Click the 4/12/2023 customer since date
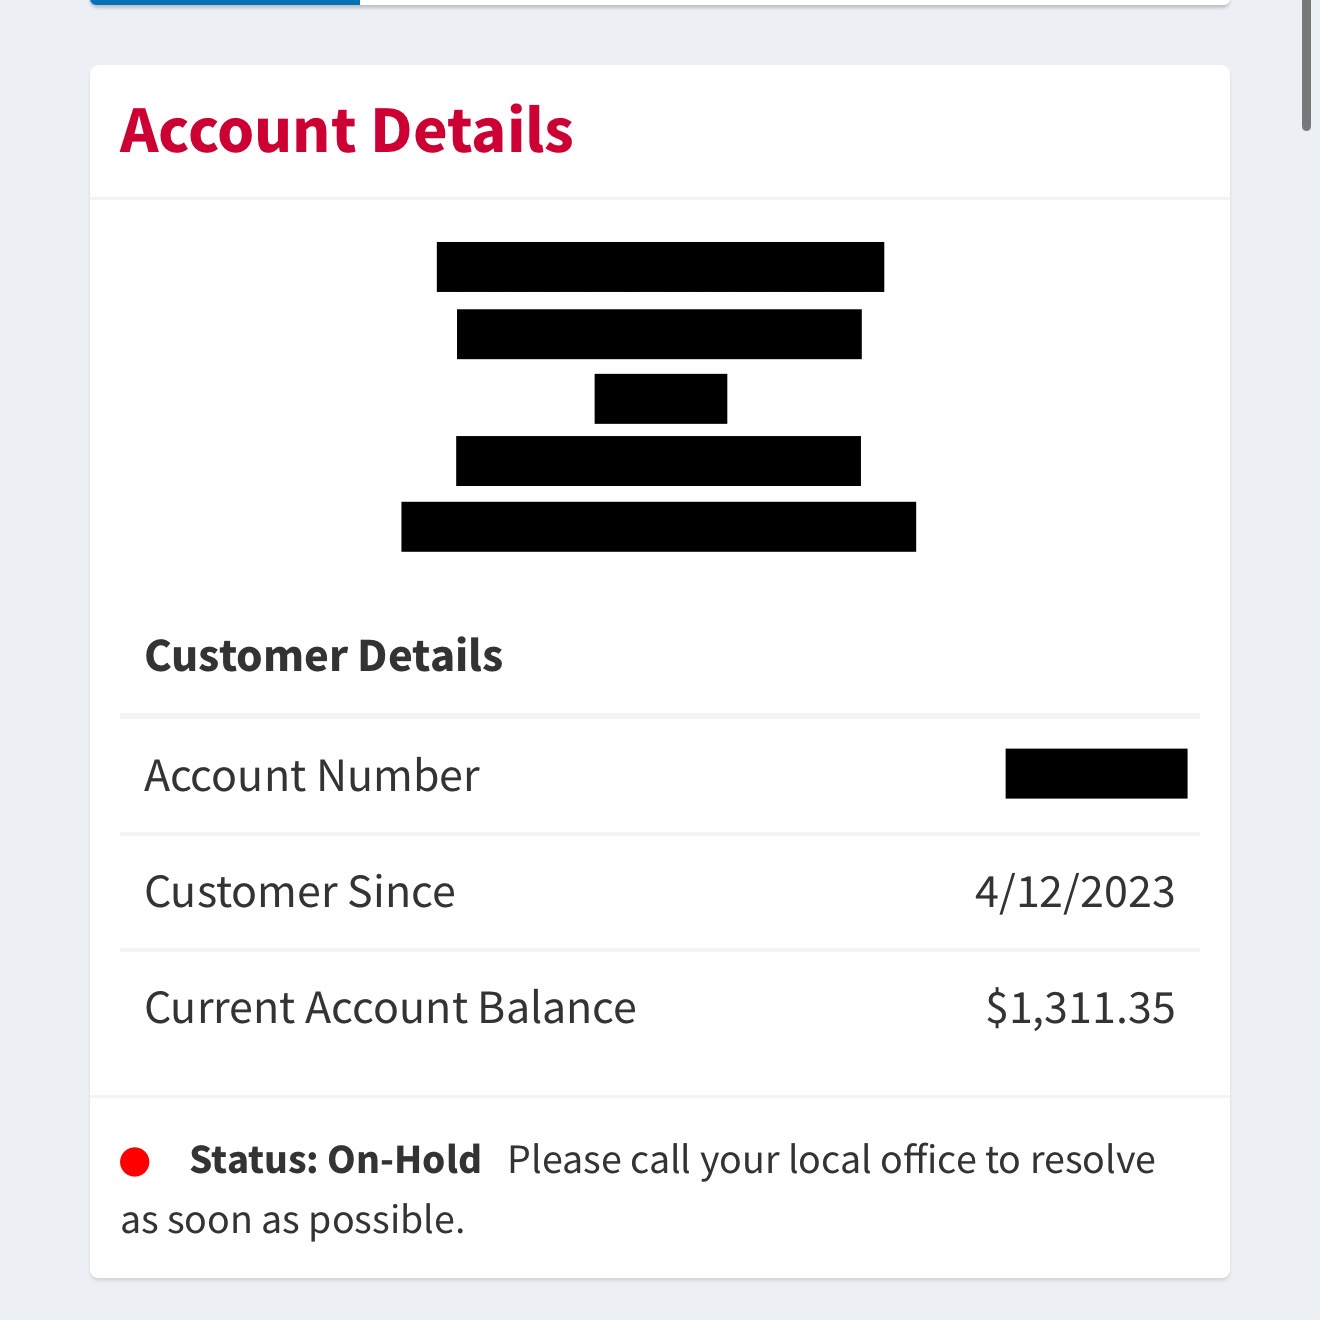 (1075, 892)
